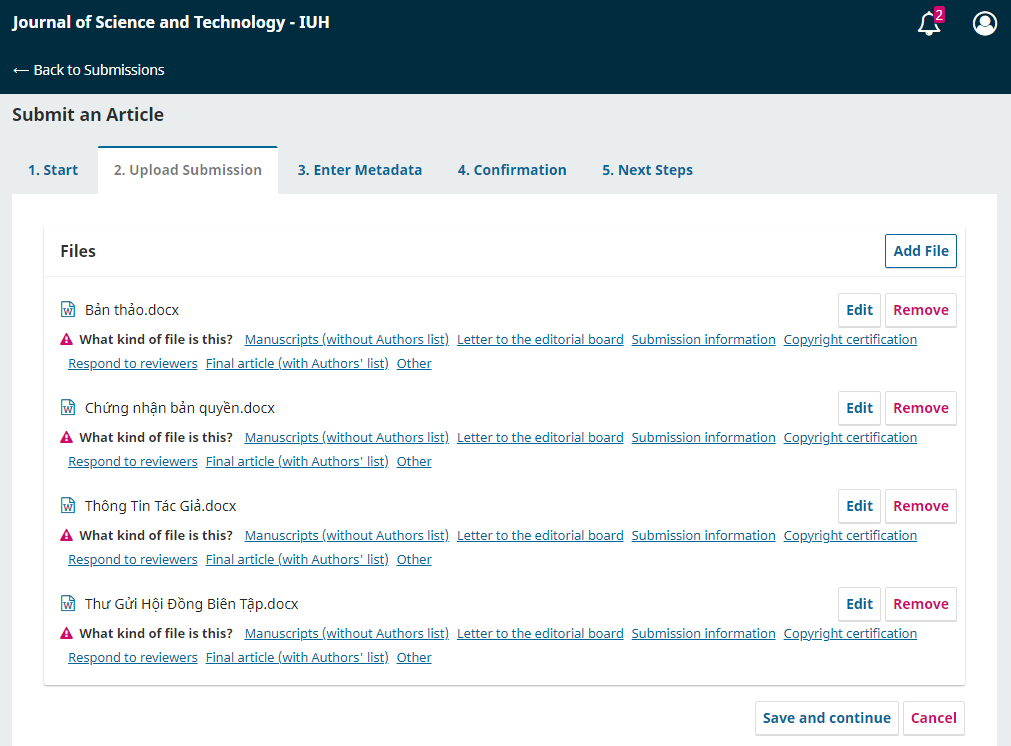Viewport: 1011px width, 746px height.
Task: Edit the Chứng nhận bản quyền.docx file
Action: point(859,408)
